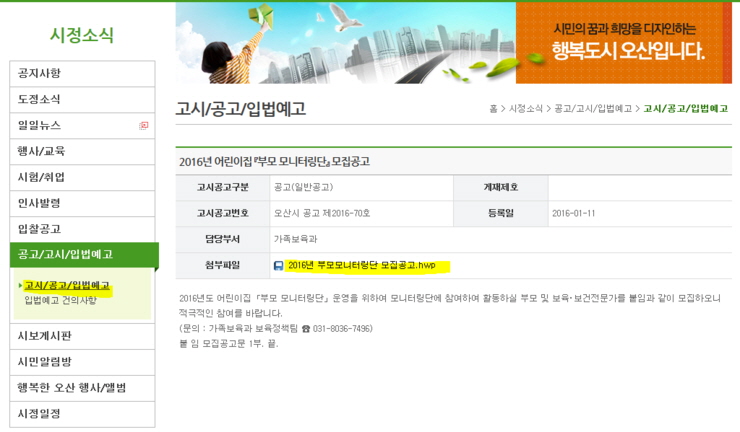The height and width of the screenshot is (432, 740).
Task: Select 인사발령 from the sidebar
Action: 40,204
